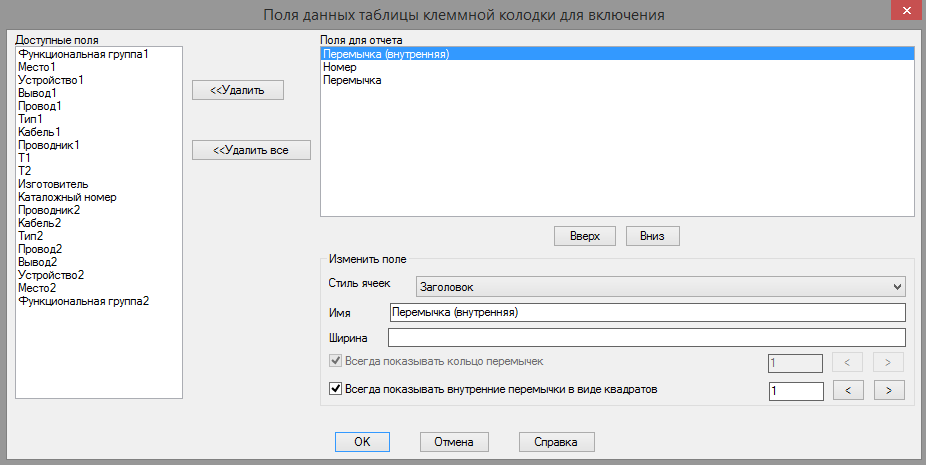Select Кабель1 in available fields
926x465 pixels.
[99, 132]
